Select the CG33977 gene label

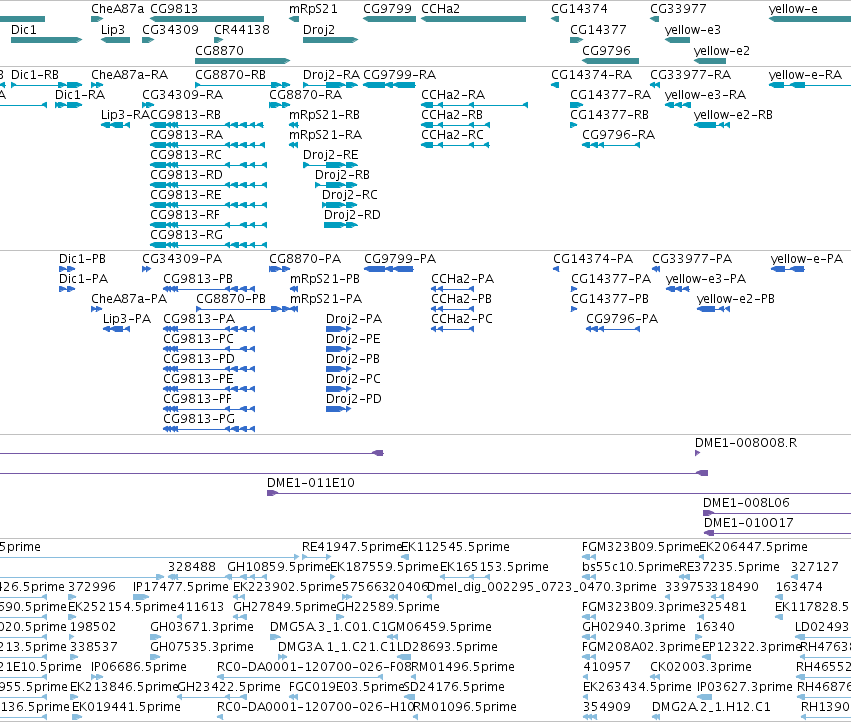[x=678, y=9]
